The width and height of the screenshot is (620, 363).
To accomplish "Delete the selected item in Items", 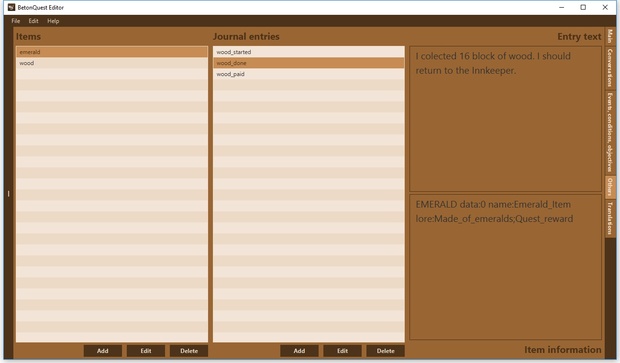I will point(189,351).
